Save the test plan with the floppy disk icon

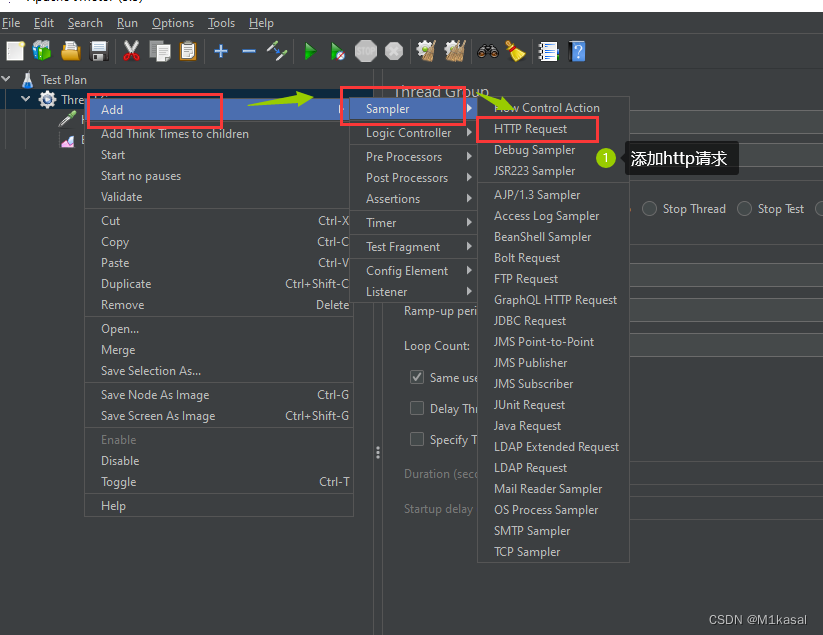99,51
